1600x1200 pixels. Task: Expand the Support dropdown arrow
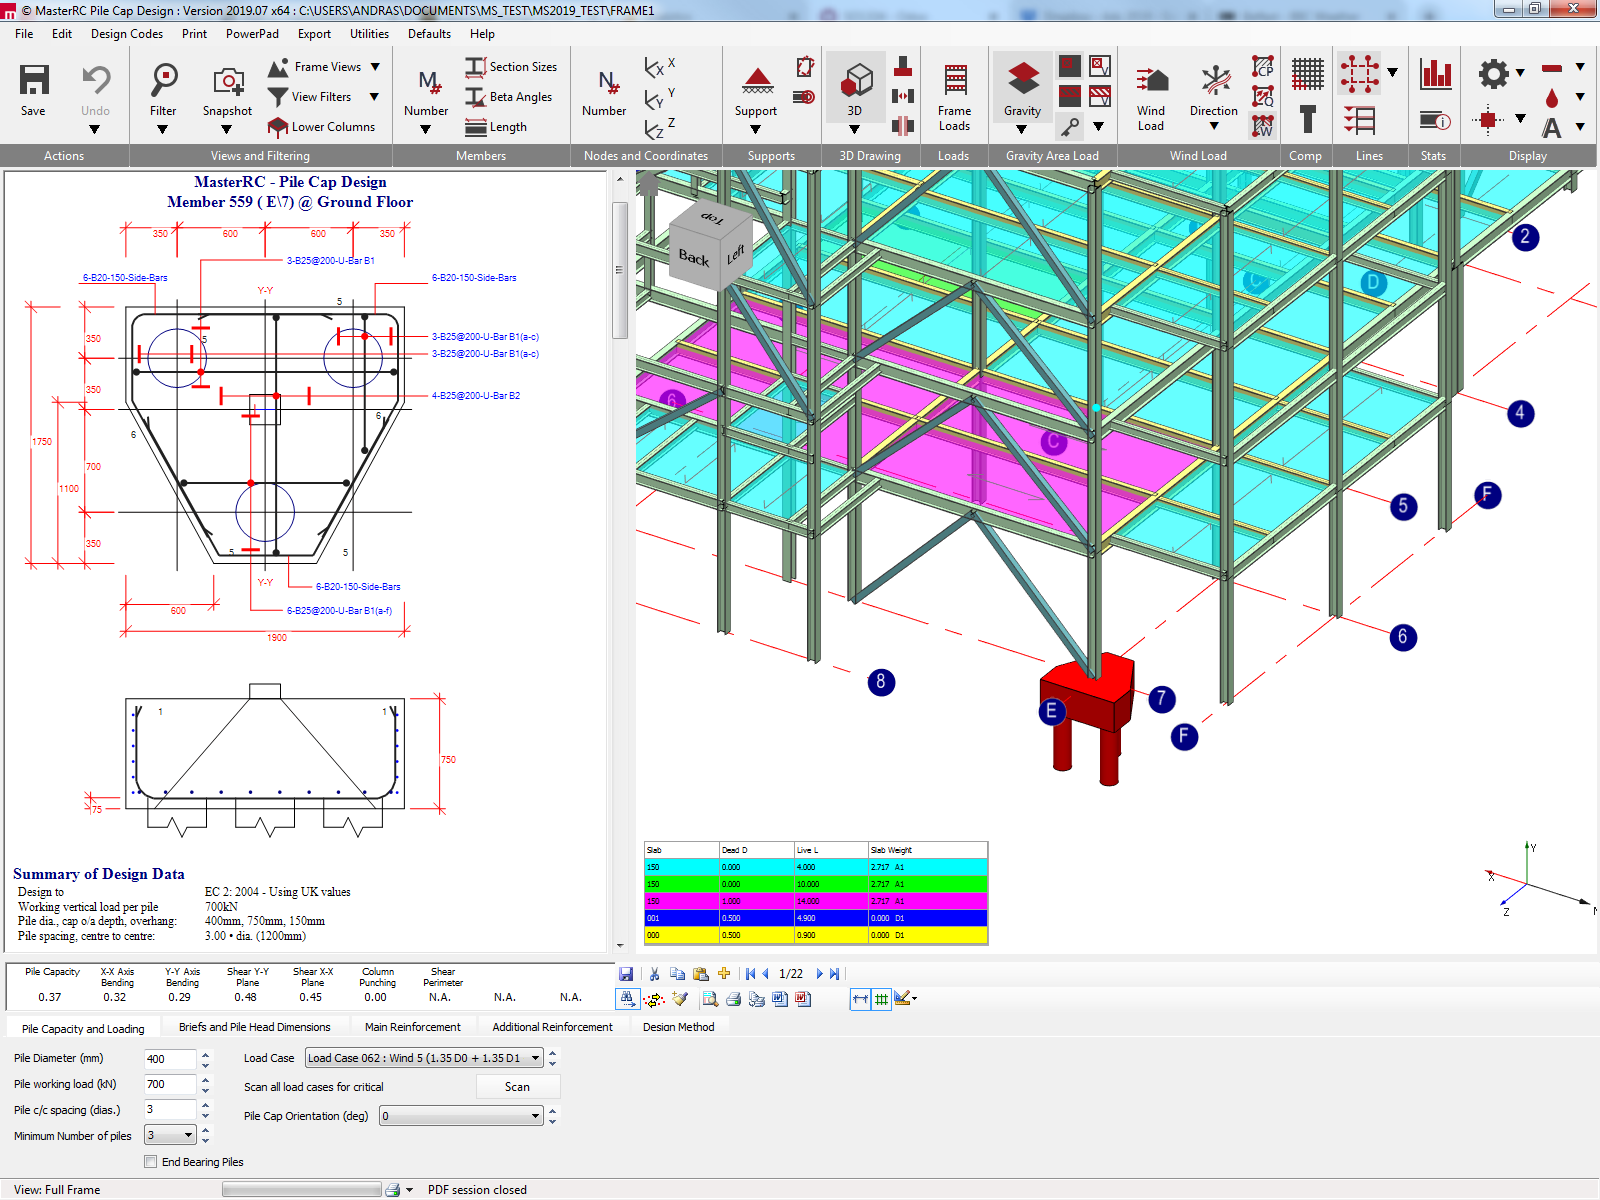pos(756,129)
